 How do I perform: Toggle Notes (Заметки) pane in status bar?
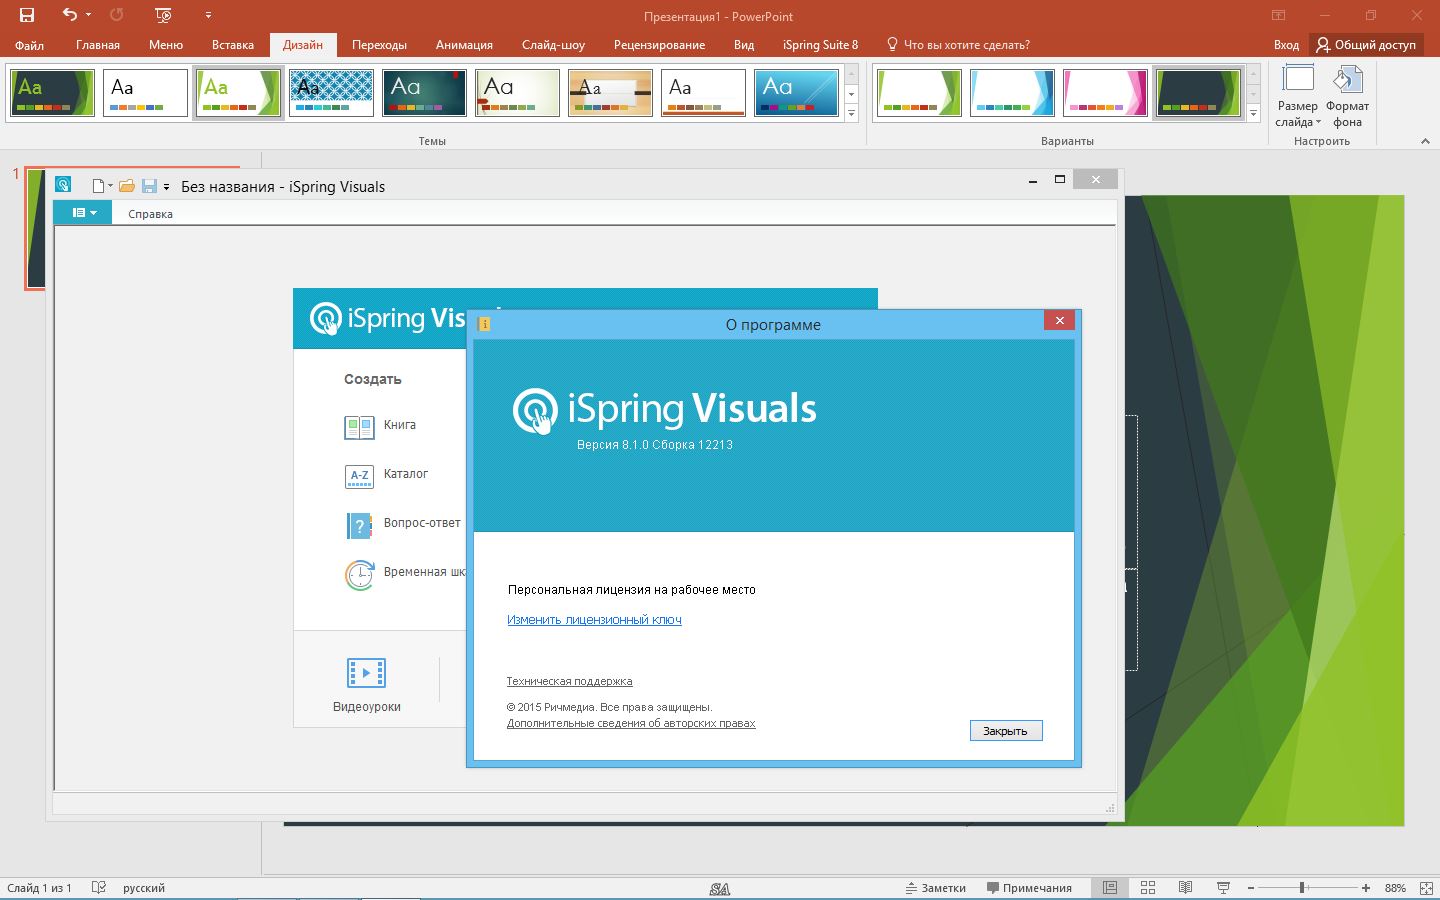tap(936, 888)
